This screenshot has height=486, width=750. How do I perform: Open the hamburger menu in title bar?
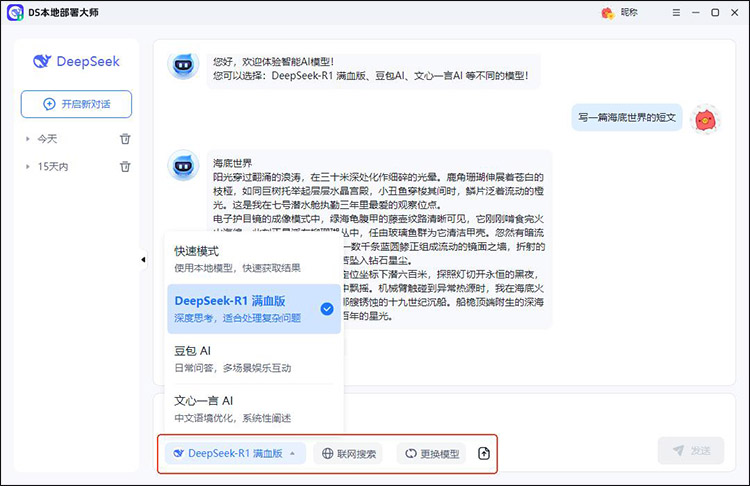[676, 12]
